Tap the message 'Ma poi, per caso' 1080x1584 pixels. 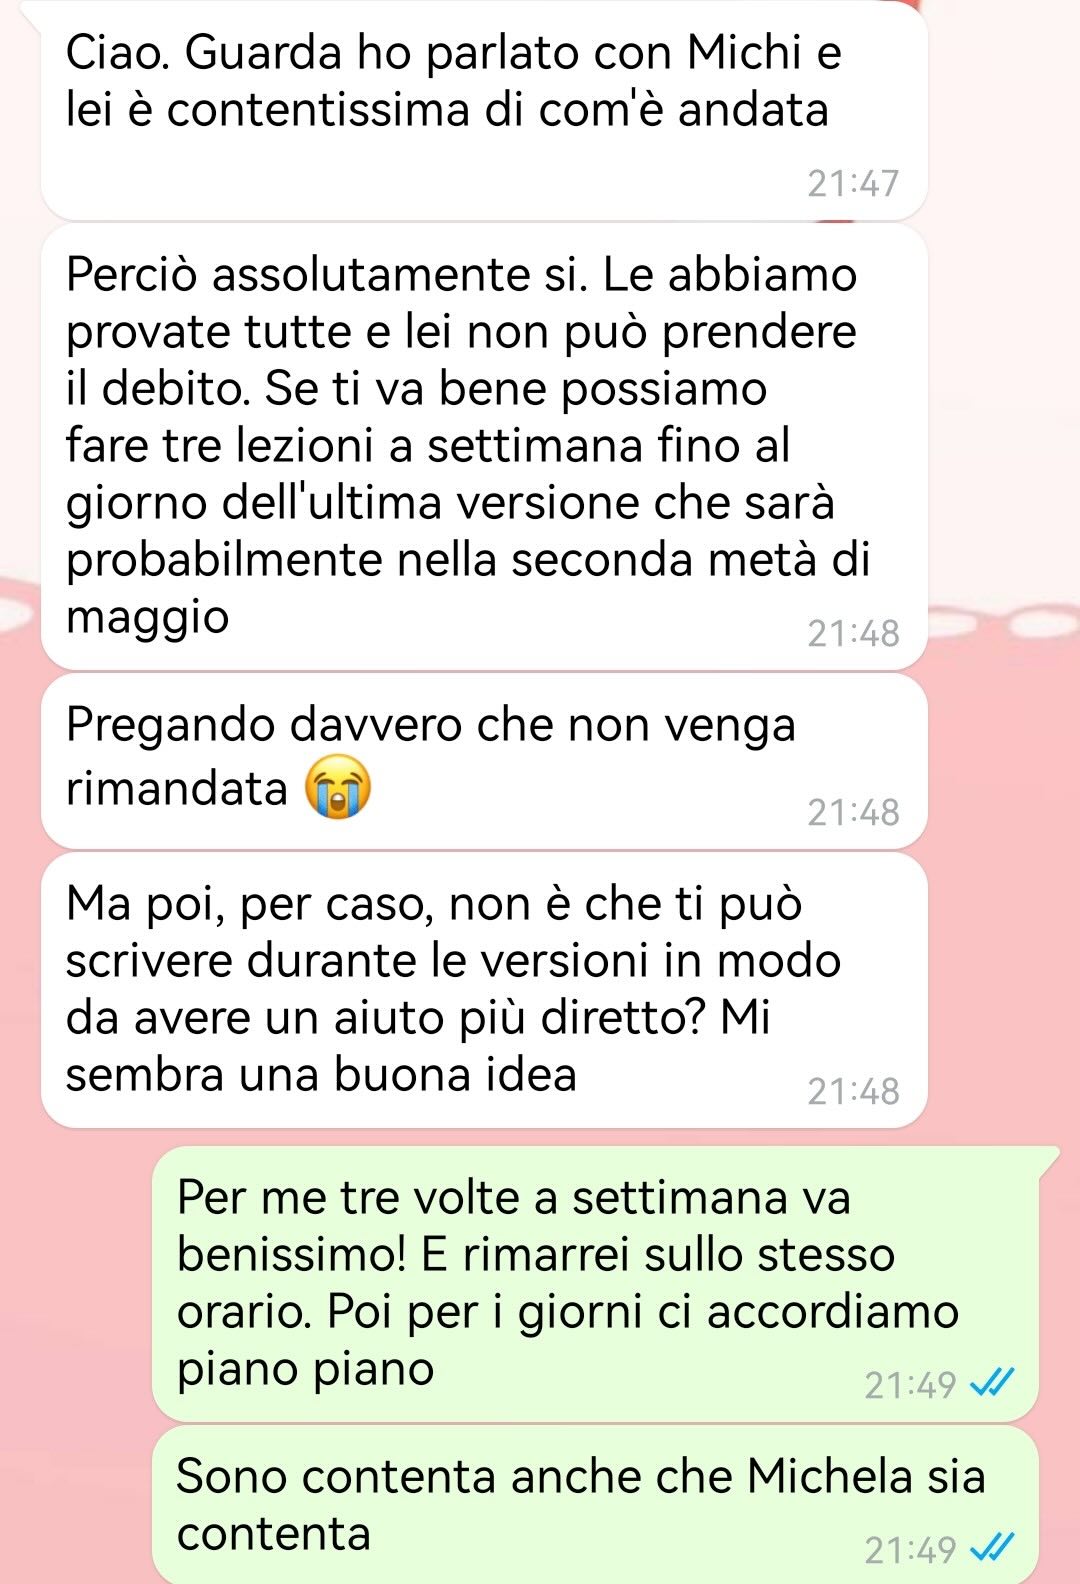point(484,990)
